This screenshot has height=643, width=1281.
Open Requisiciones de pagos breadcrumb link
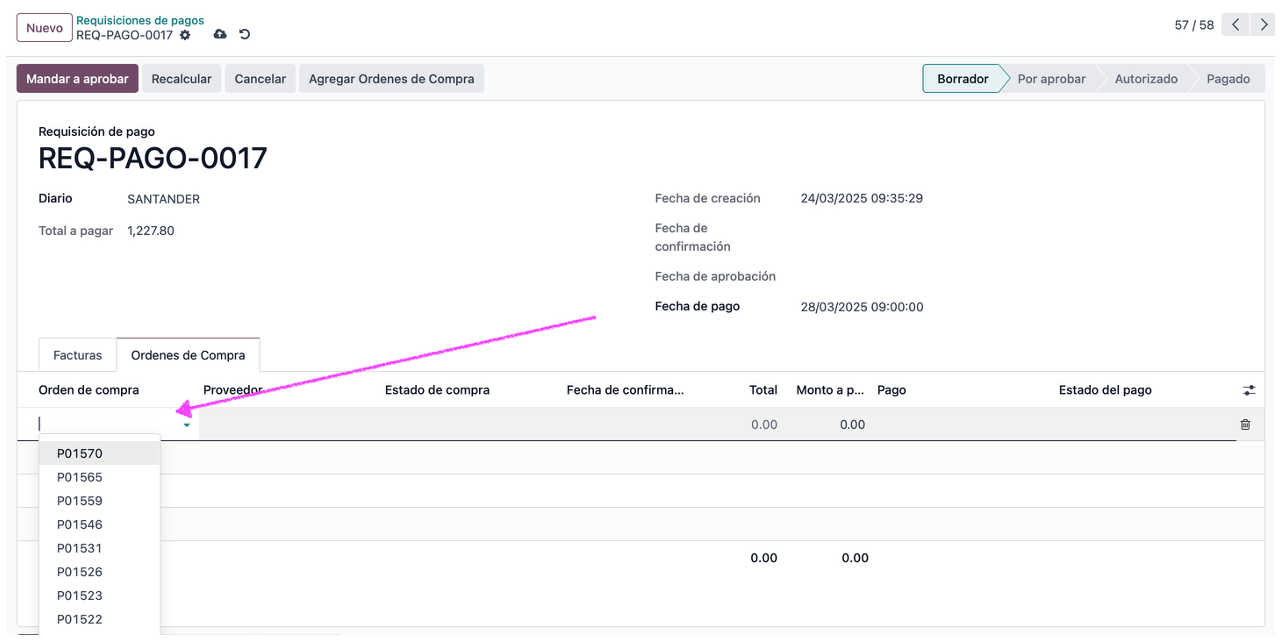[x=140, y=20]
